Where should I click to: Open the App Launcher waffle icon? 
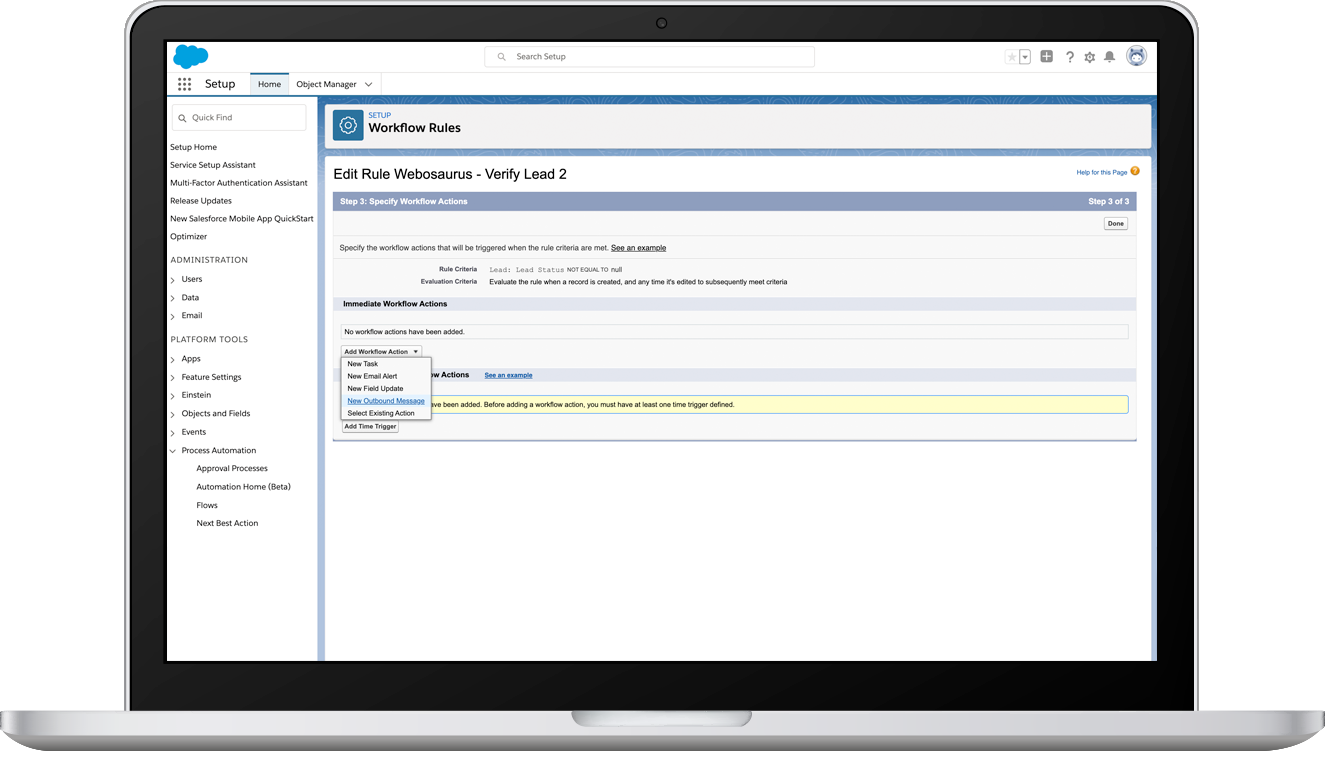(185, 84)
